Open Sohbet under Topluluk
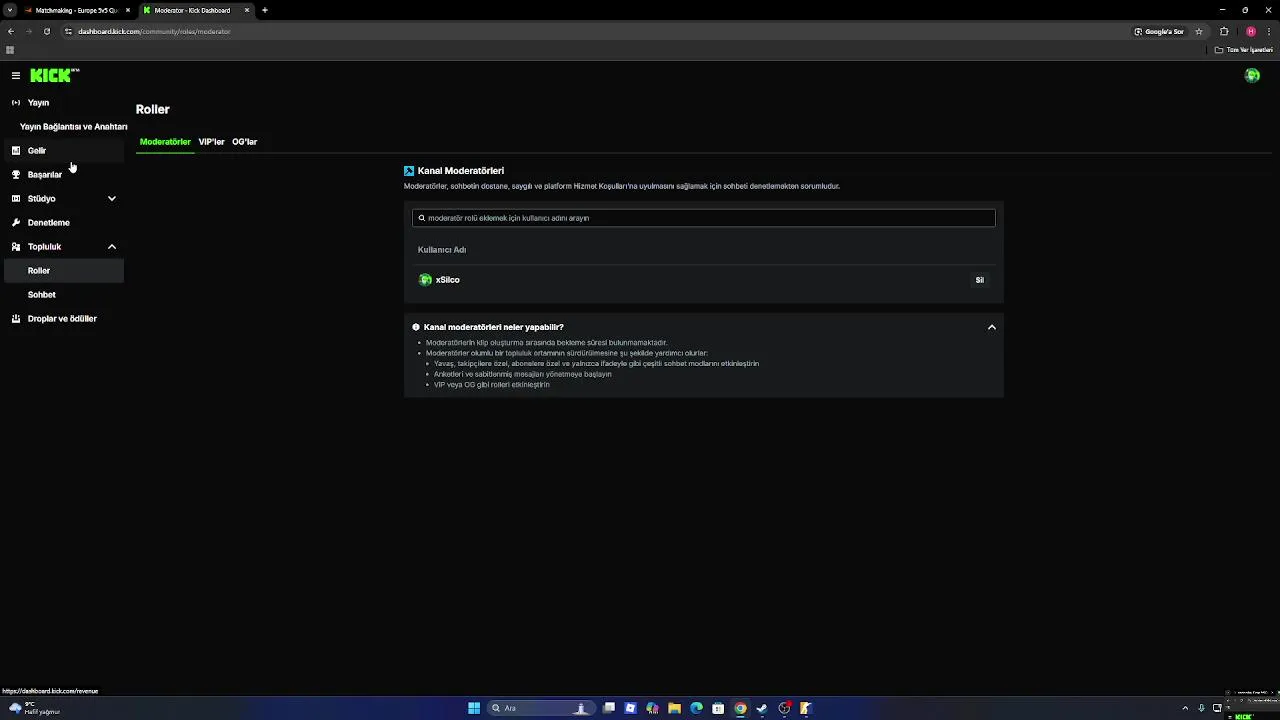This screenshot has width=1280, height=720. 66,294
